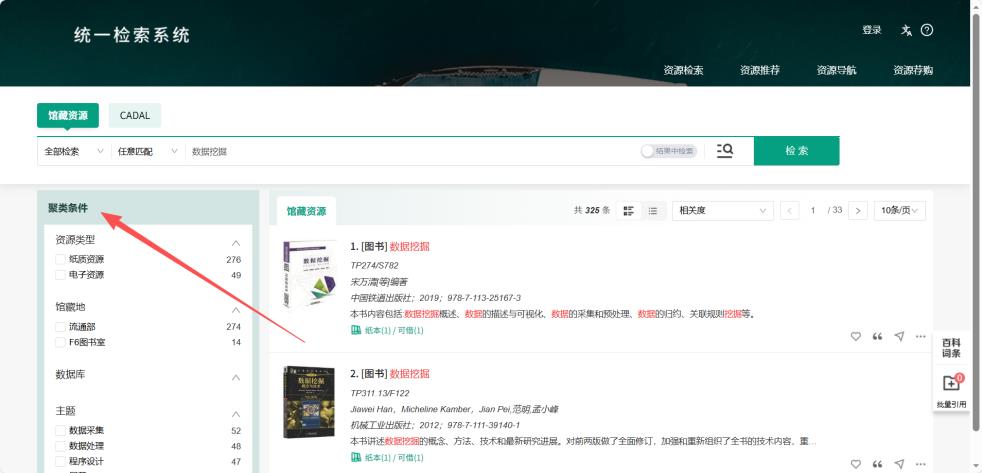The width and height of the screenshot is (982, 473).
Task: Share the first book result
Action: pos(899,336)
